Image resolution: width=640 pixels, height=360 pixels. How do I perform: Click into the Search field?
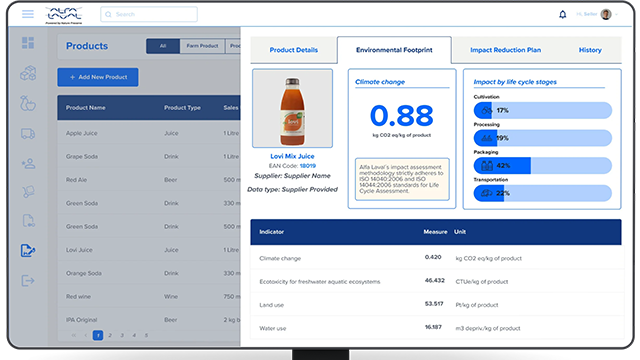coord(149,14)
